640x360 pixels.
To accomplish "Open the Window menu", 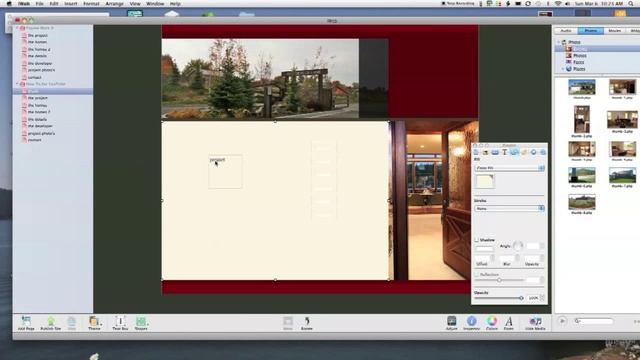I will [x=155, y=4].
